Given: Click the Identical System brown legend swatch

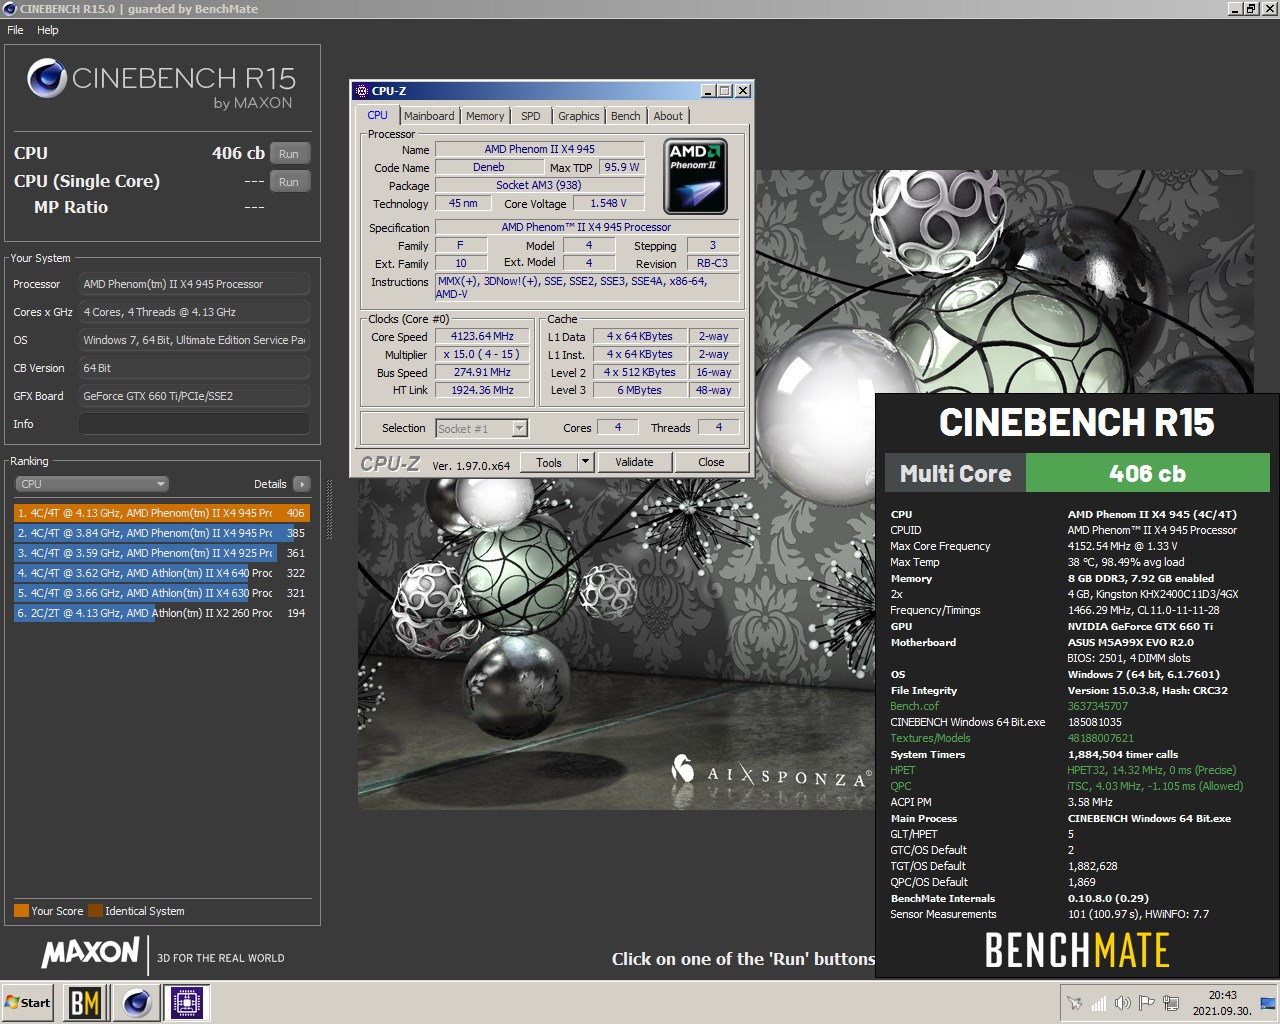Looking at the screenshot, I should tap(95, 911).
